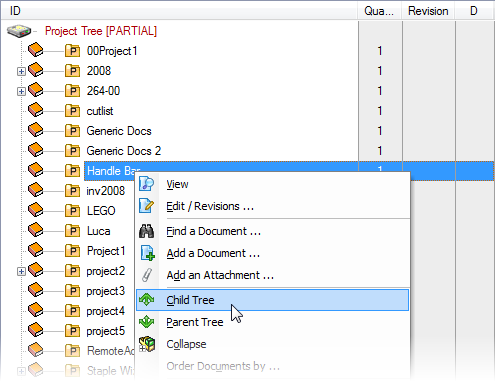Click the orange book icon beside Luca

tap(35, 230)
